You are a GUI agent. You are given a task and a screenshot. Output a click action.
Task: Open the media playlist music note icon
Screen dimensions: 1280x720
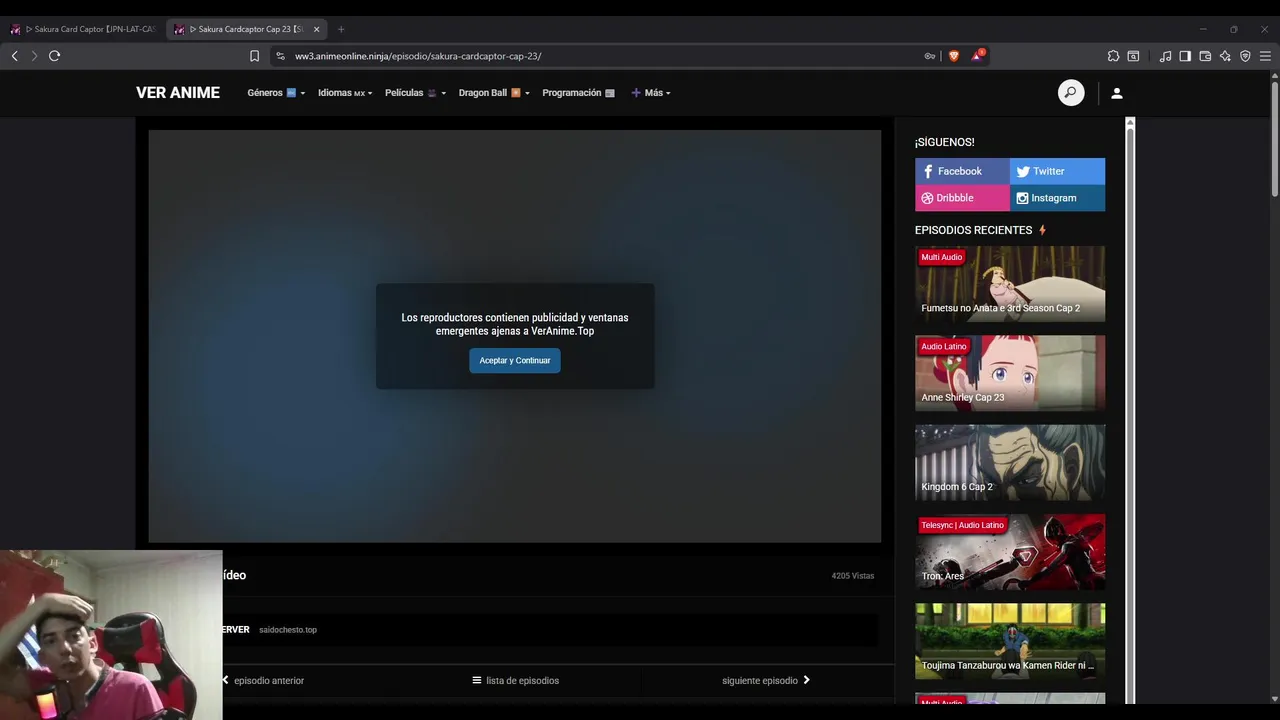(x=1165, y=56)
